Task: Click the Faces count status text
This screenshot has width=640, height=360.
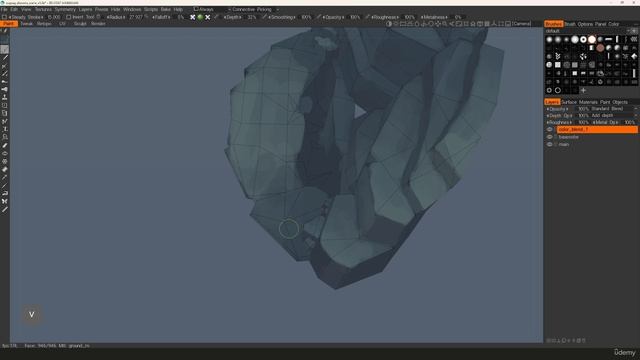Action: [40, 346]
